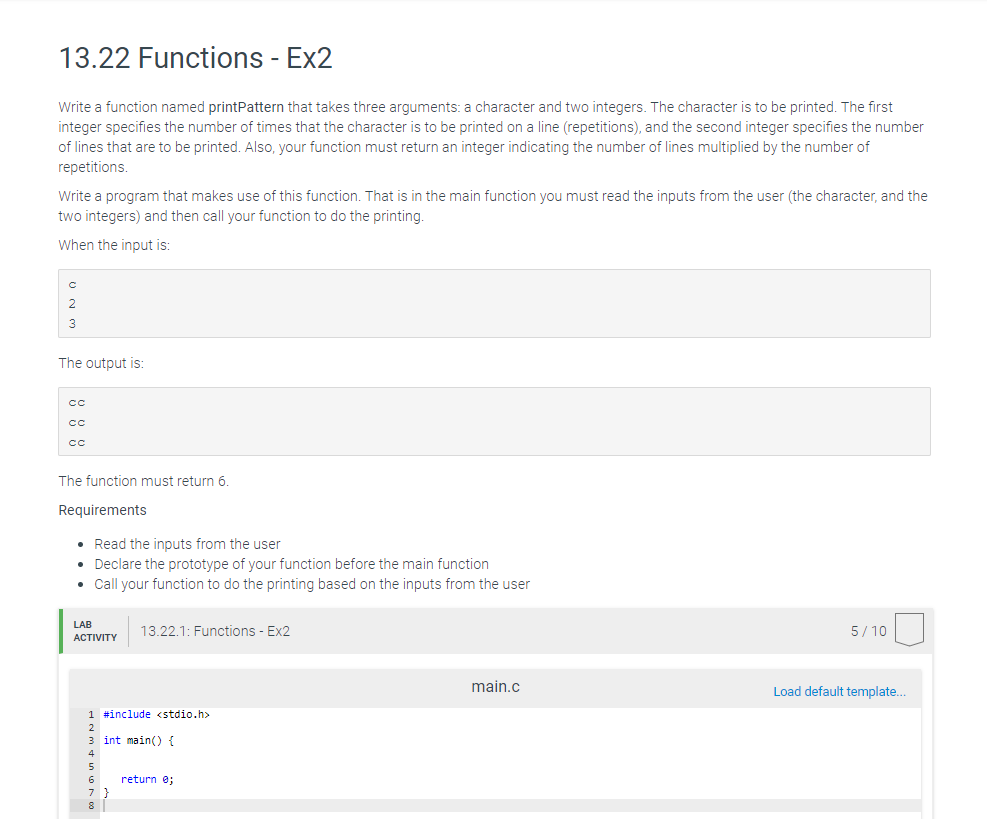Click the output box showing cc lines
987x819 pixels.
(494, 421)
